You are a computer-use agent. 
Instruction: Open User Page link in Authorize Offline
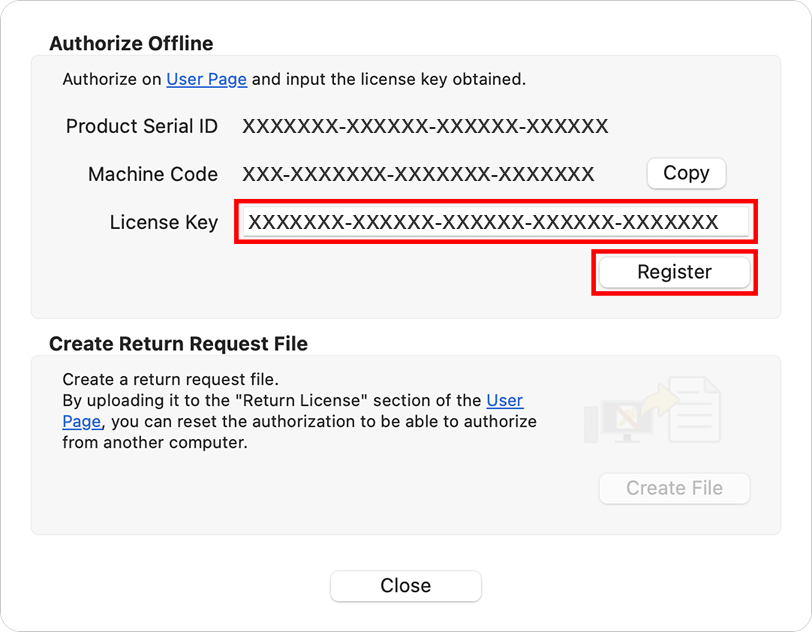click(207, 79)
